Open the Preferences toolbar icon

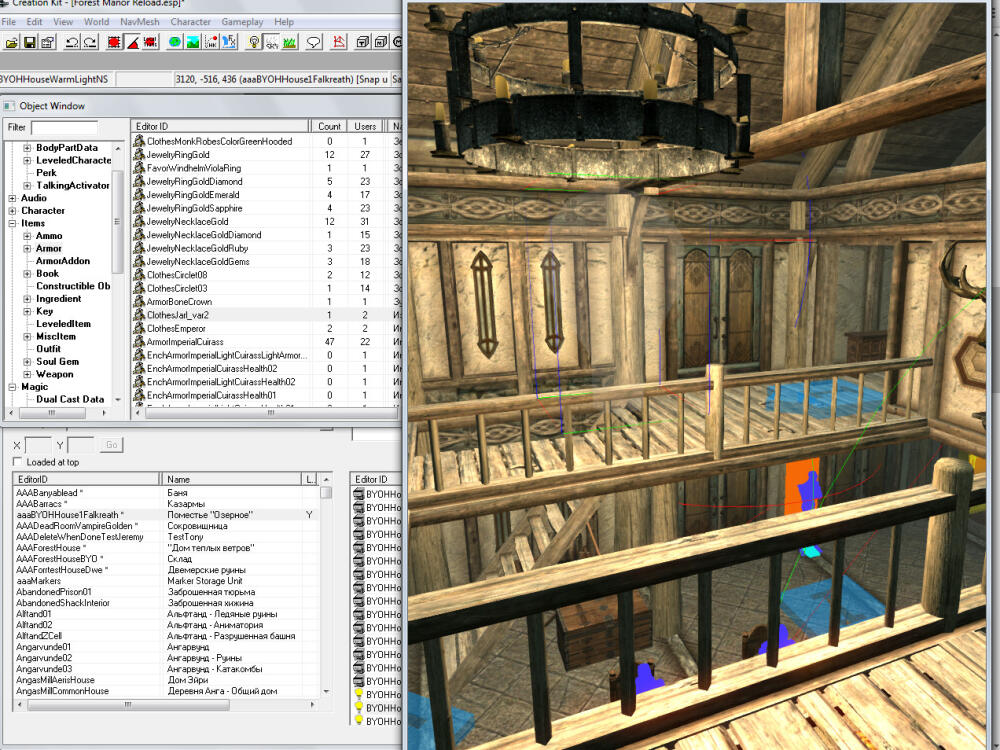(x=48, y=43)
